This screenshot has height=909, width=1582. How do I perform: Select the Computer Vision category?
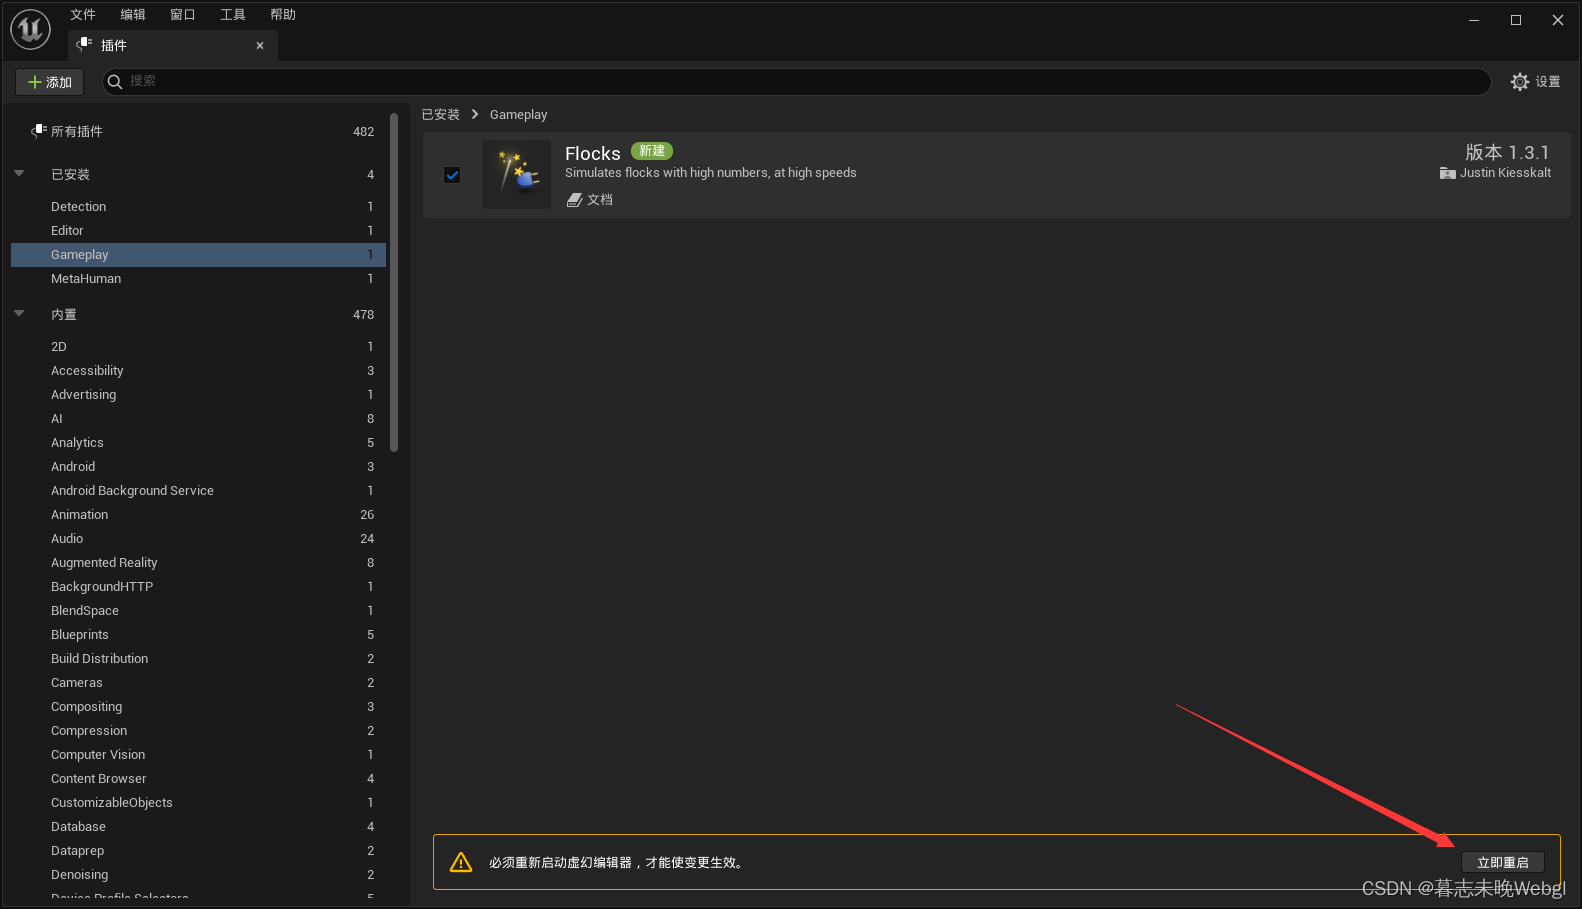coord(198,755)
